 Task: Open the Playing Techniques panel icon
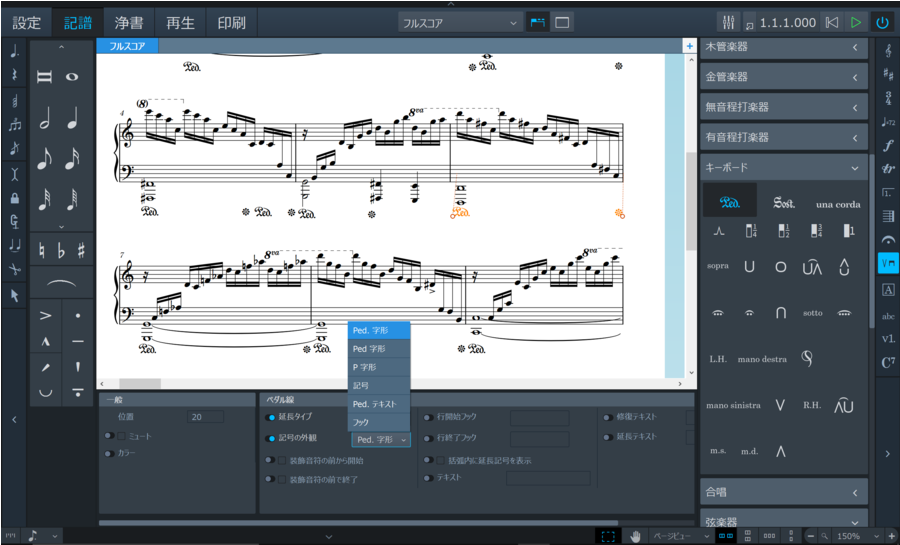[x=888, y=263]
